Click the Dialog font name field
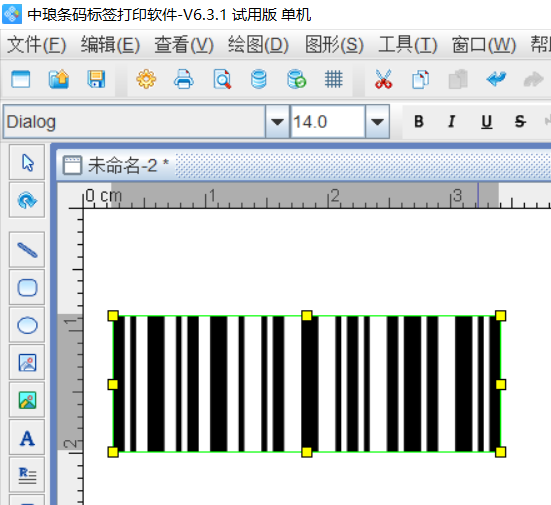 click(134, 122)
